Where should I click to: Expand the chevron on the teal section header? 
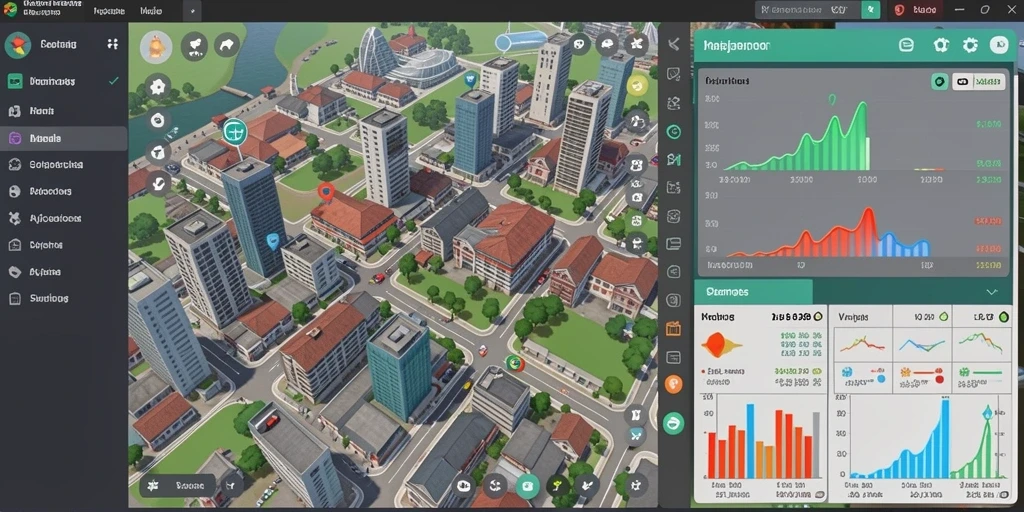pyautogui.click(x=991, y=292)
